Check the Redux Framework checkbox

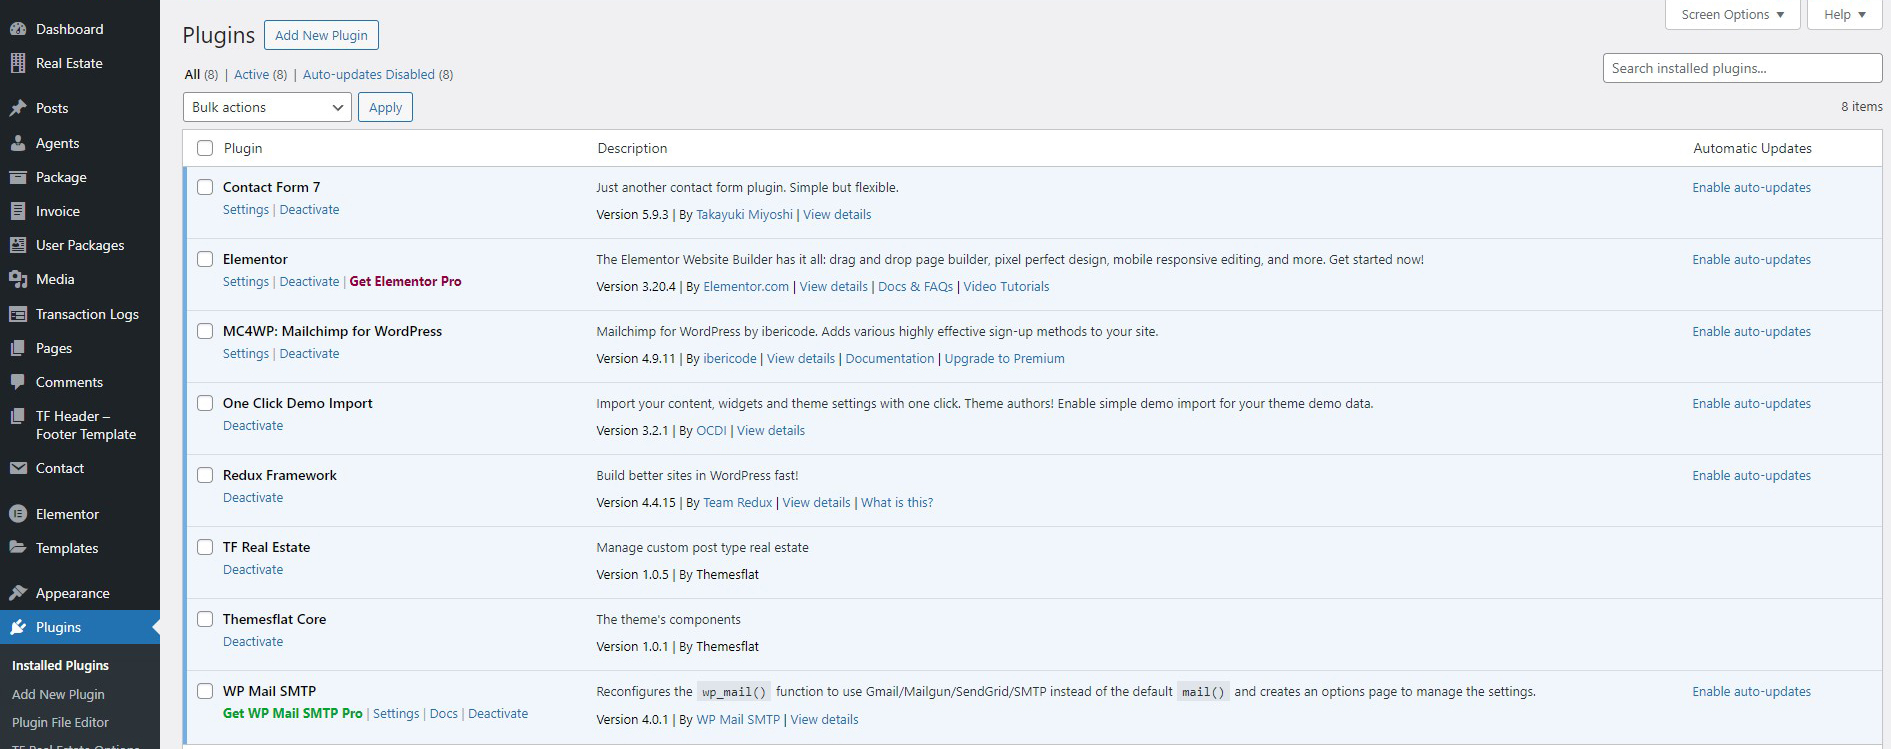(205, 475)
